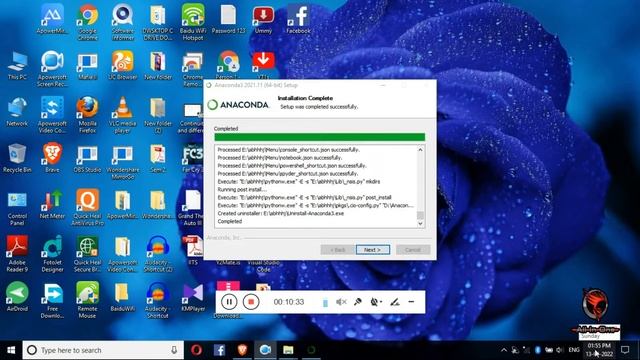Select pen annotation tool in recorder
The width and height of the screenshot is (640, 360).
394,302
